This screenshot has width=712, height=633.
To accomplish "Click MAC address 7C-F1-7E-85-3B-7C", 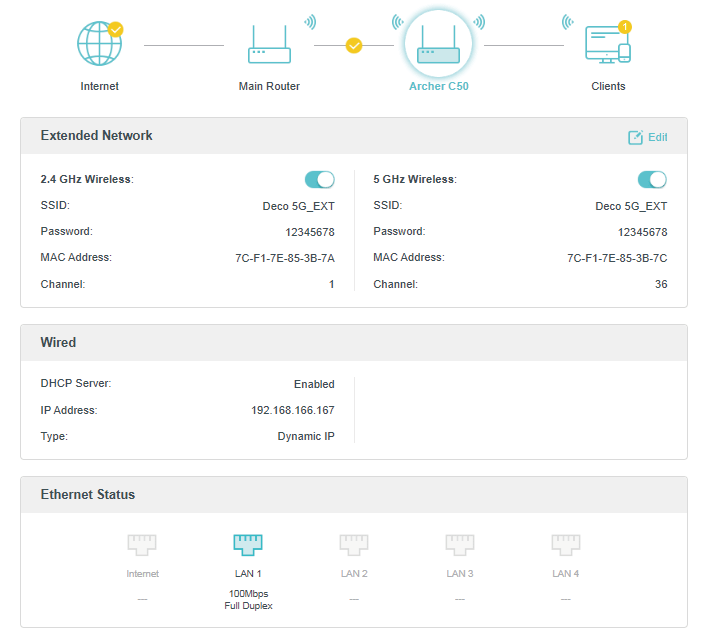I will click(x=617, y=258).
